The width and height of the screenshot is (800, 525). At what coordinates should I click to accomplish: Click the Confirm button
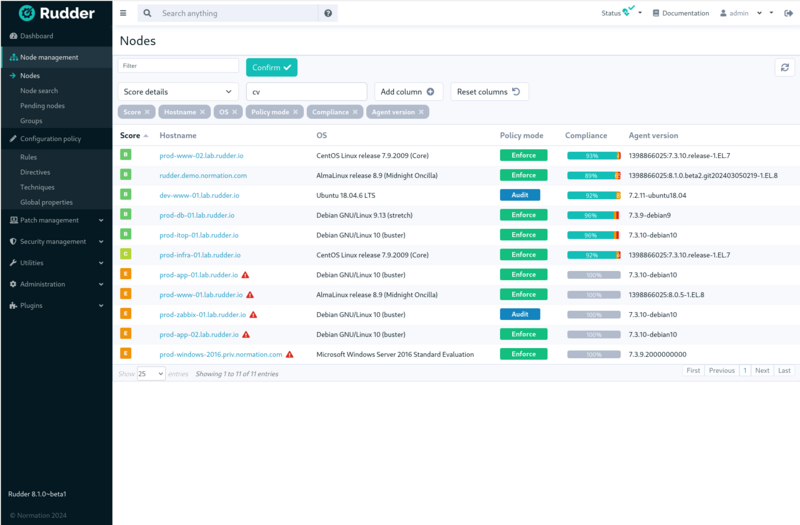(271, 67)
